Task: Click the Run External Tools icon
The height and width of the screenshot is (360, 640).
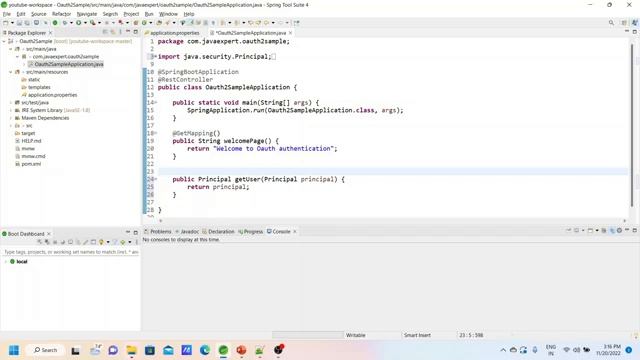Action: (x=93, y=23)
